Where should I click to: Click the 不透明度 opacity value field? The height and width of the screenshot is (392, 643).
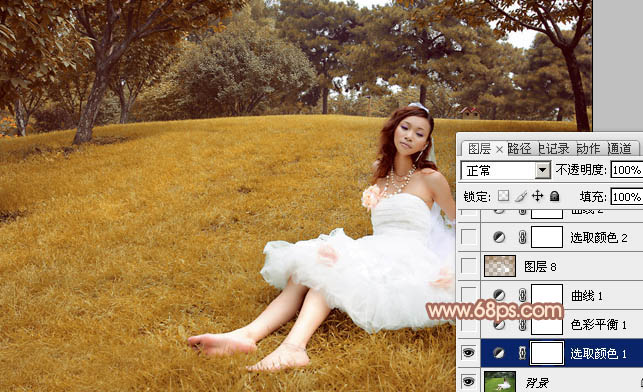(627, 170)
